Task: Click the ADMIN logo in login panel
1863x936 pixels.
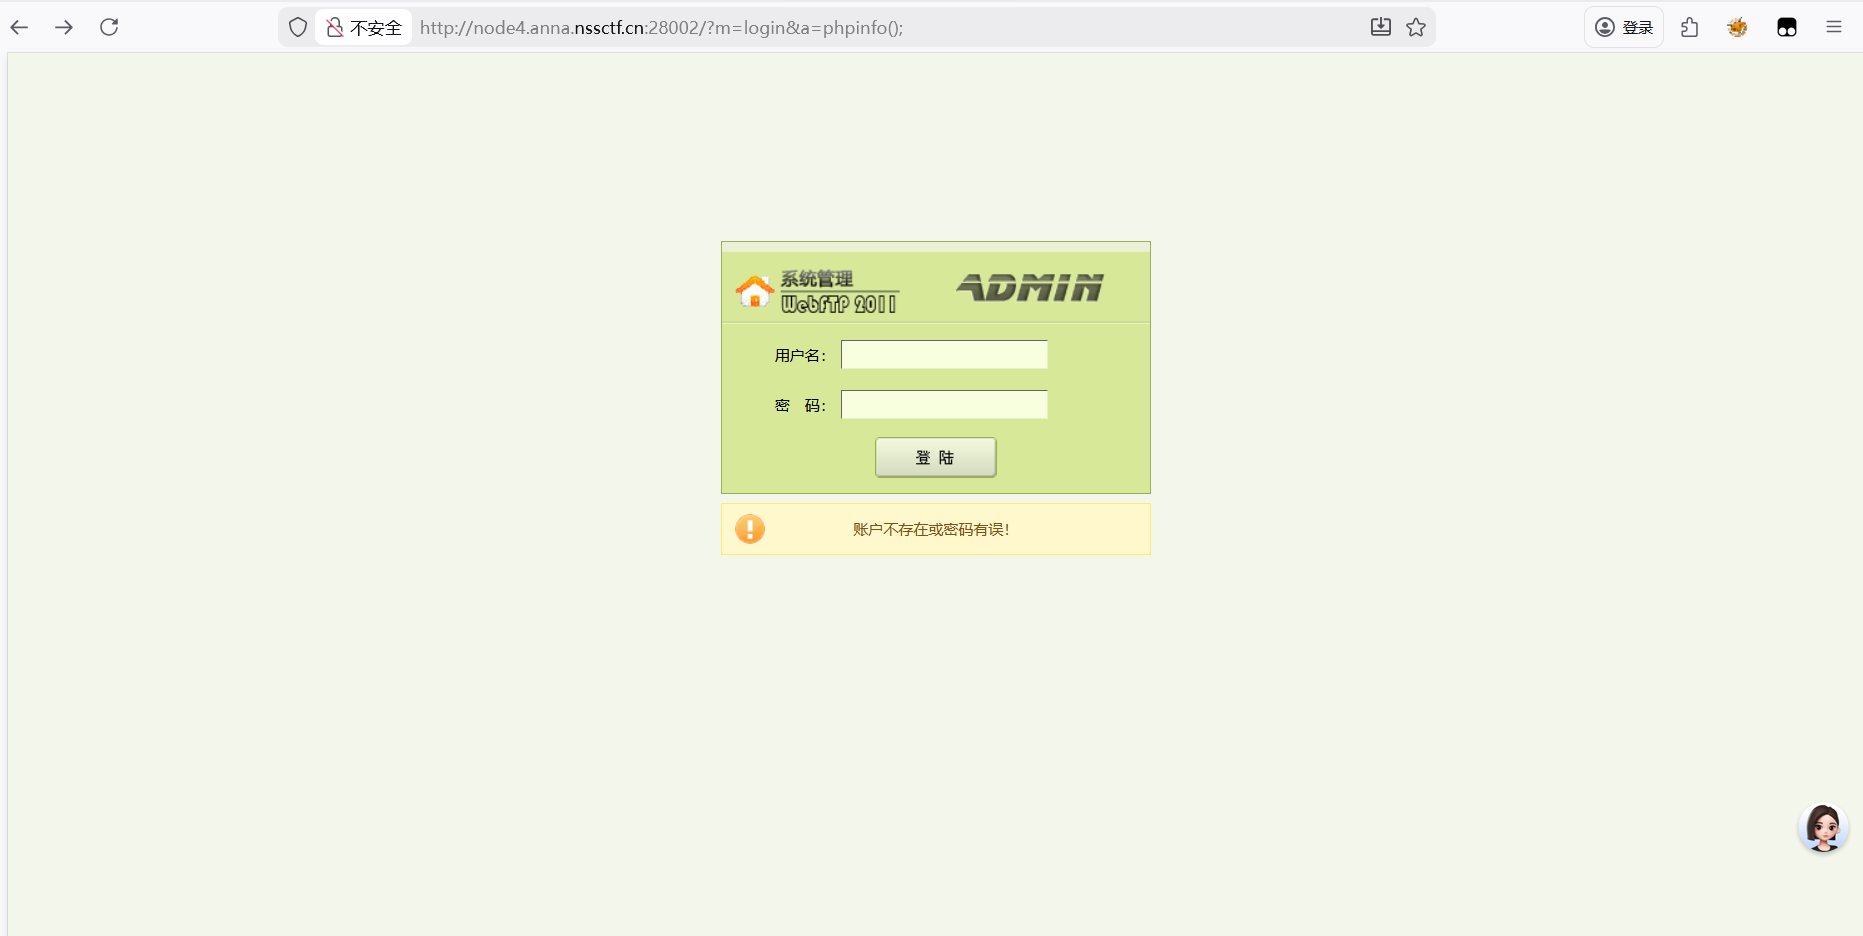Action: coord(1030,288)
